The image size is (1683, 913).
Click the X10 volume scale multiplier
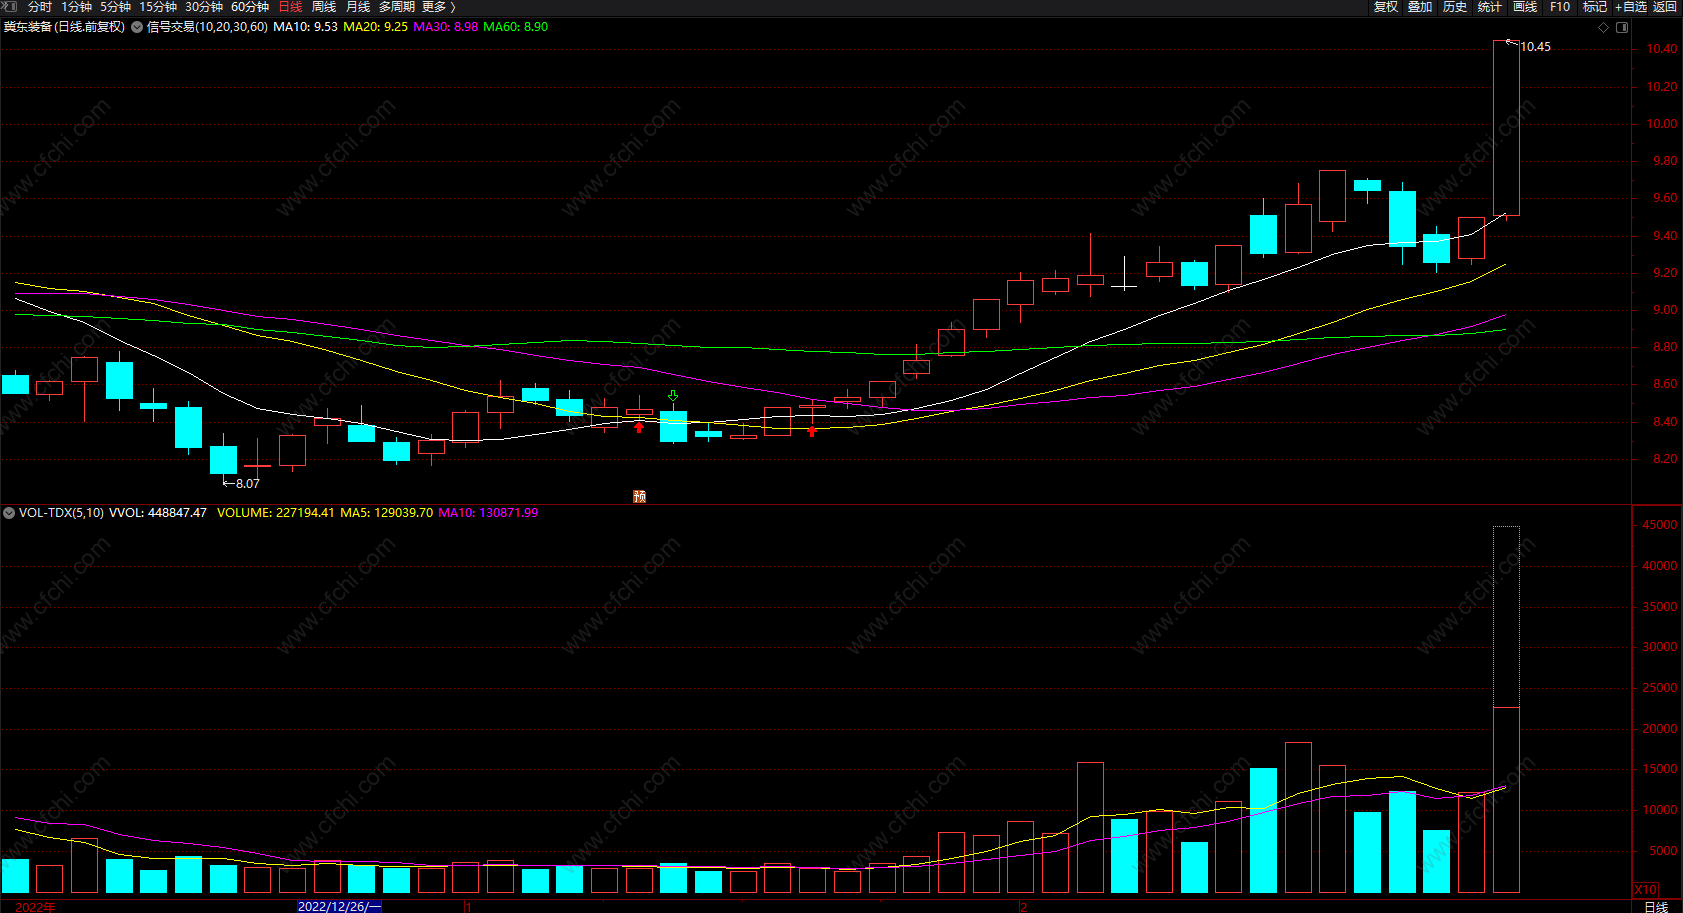click(1645, 889)
